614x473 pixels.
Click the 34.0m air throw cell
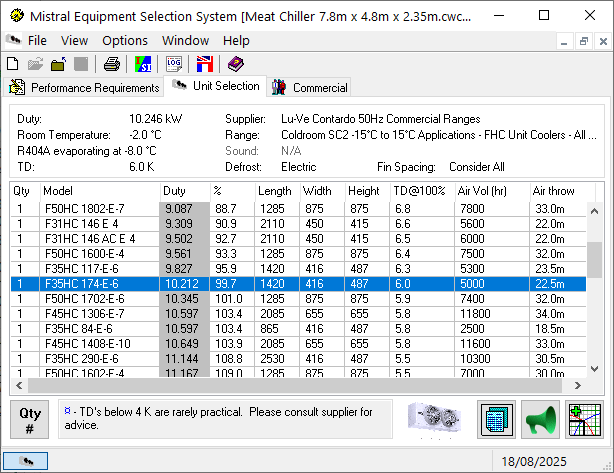(x=558, y=314)
